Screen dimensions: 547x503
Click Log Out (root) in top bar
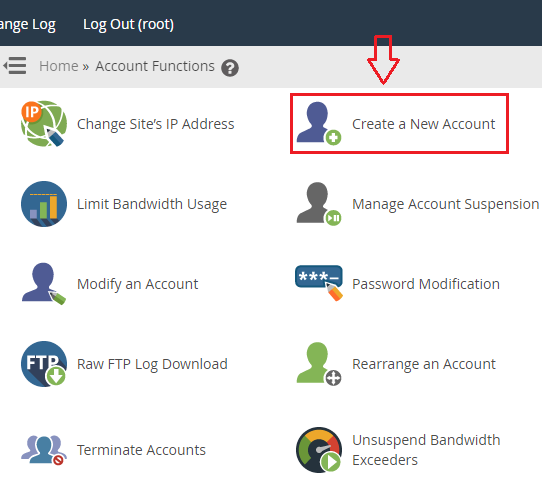click(128, 24)
